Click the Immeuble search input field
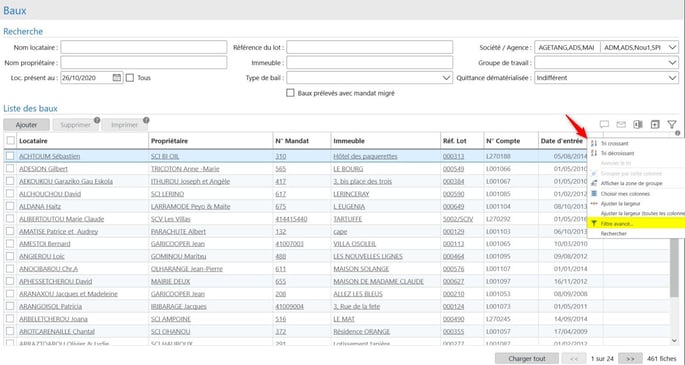 370,62
